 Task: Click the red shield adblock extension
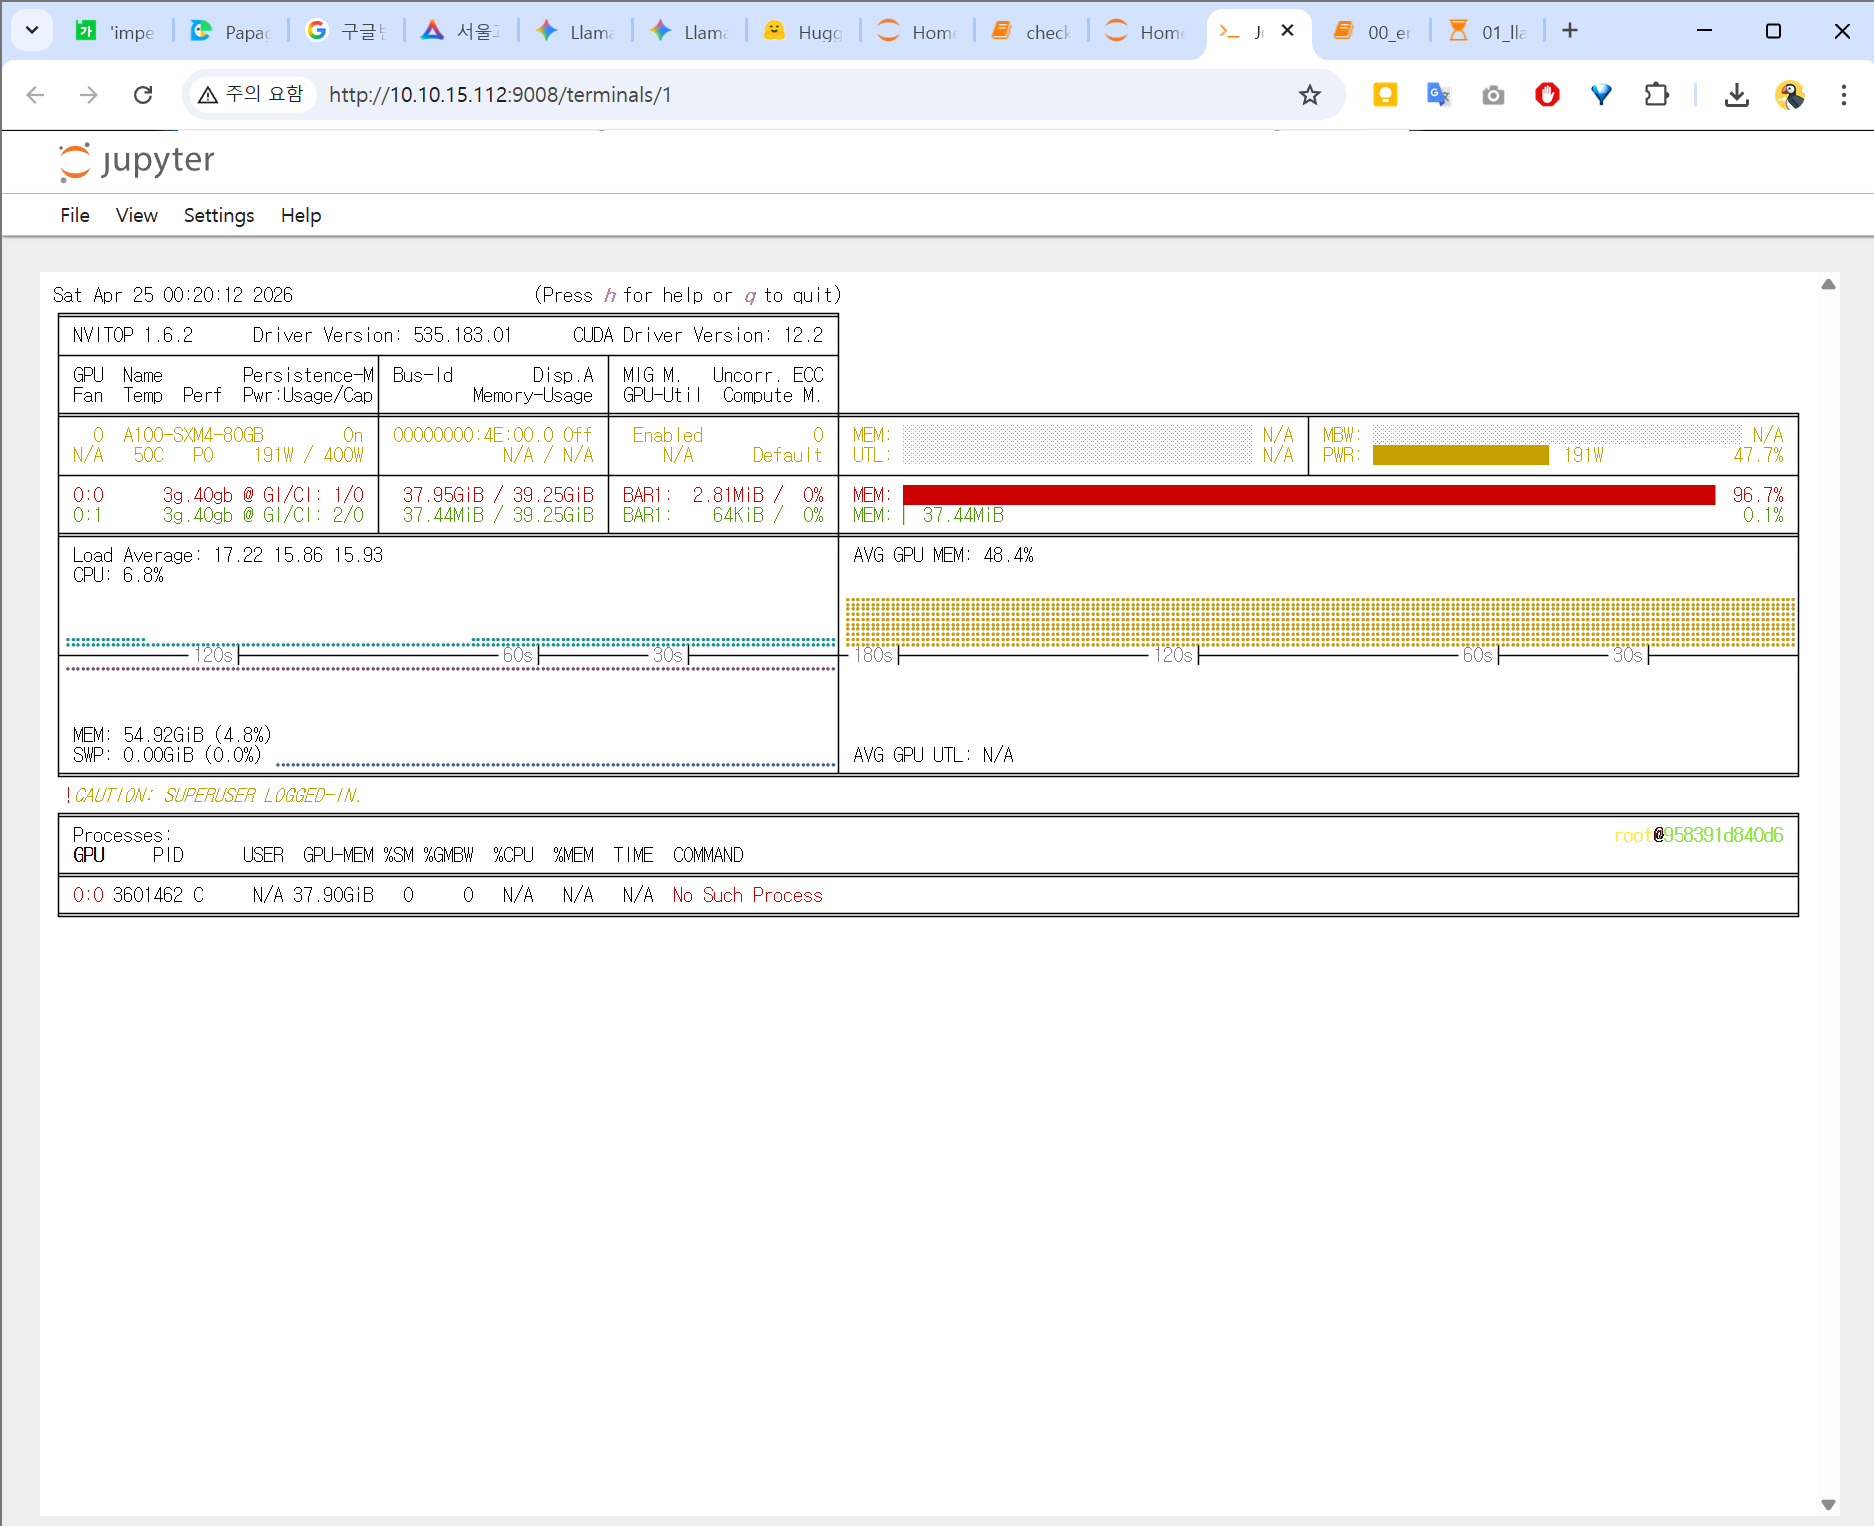1547,95
